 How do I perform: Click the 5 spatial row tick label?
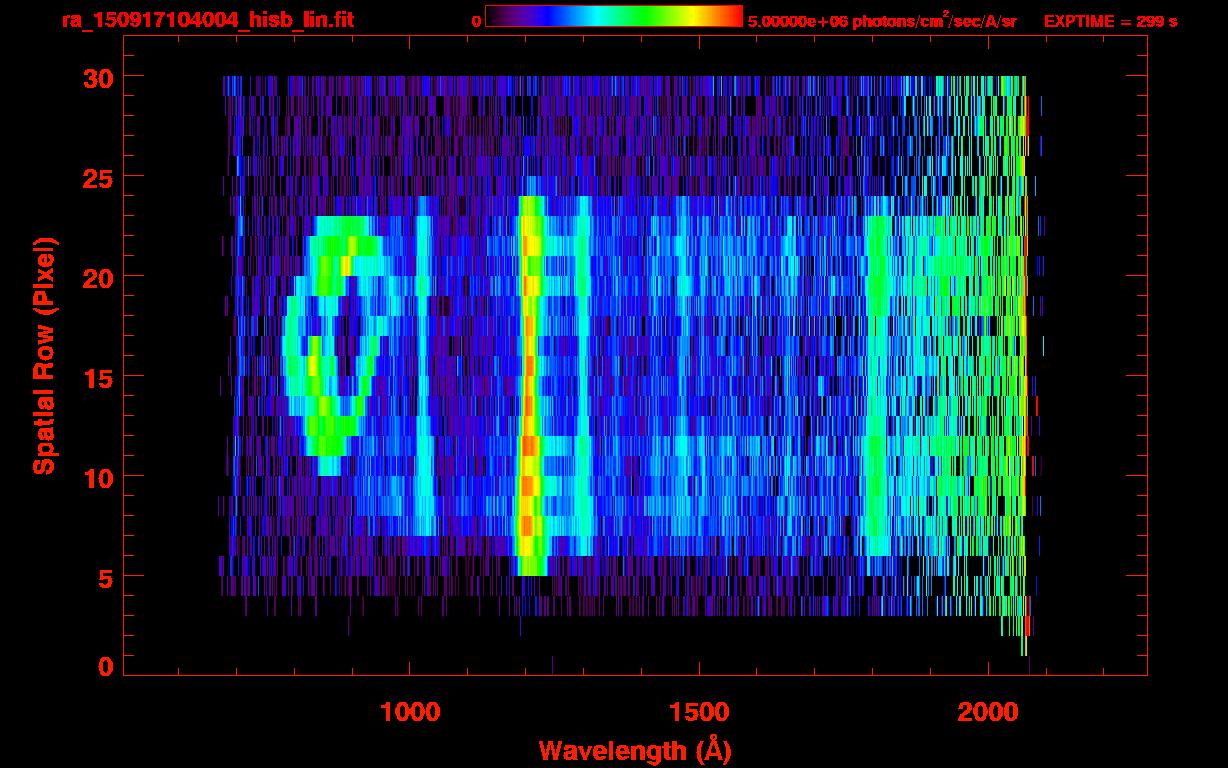(104, 577)
